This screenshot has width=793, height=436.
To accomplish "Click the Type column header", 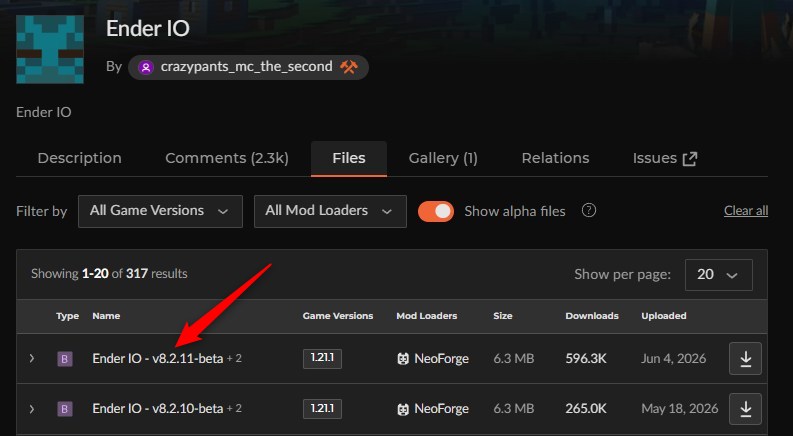I will tap(67, 316).
